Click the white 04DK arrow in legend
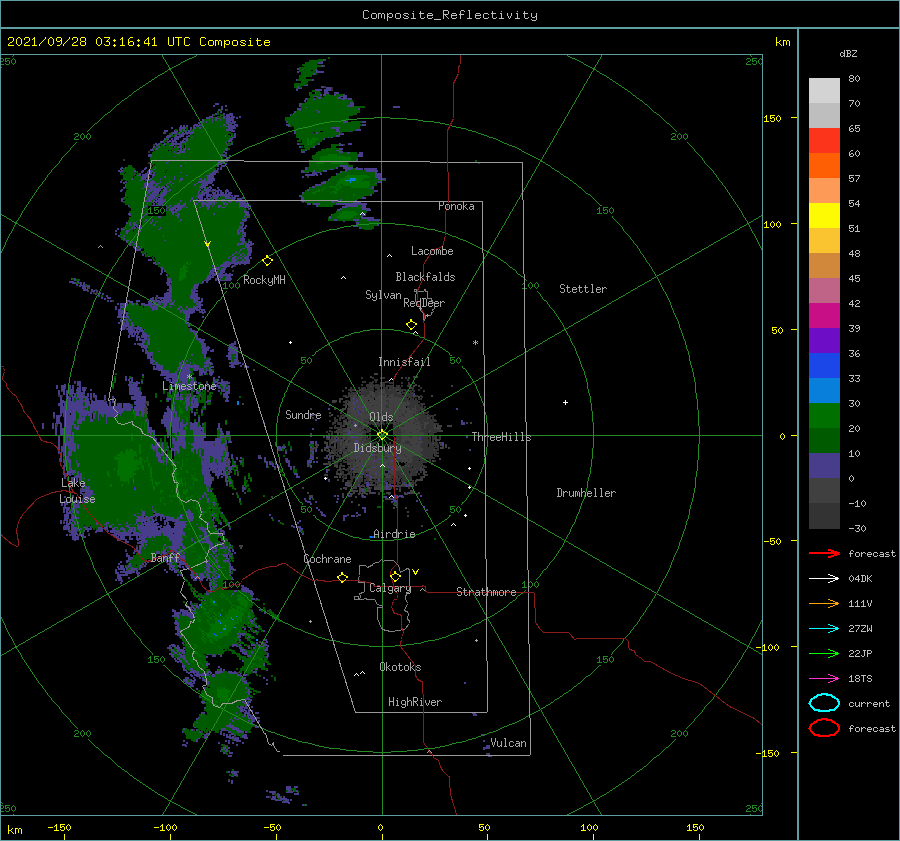 (825, 579)
